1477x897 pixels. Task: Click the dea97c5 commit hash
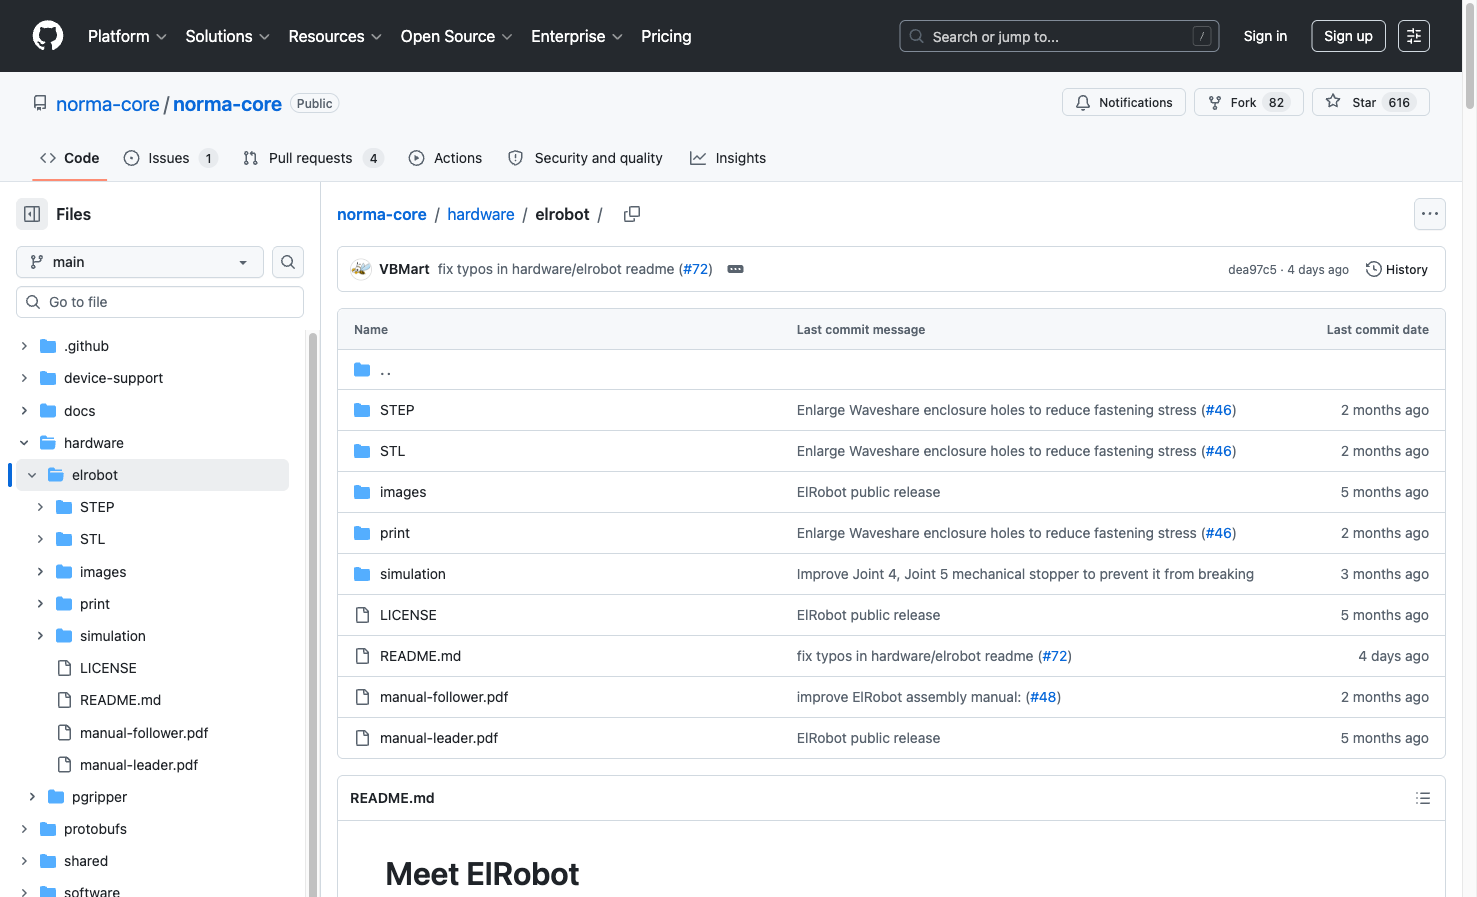click(1252, 270)
